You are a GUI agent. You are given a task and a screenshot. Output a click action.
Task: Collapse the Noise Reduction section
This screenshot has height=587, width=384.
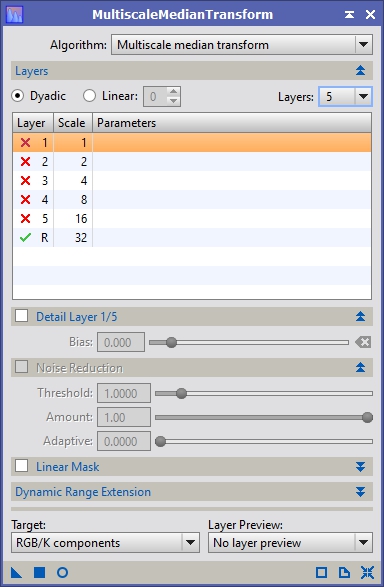[360, 367]
